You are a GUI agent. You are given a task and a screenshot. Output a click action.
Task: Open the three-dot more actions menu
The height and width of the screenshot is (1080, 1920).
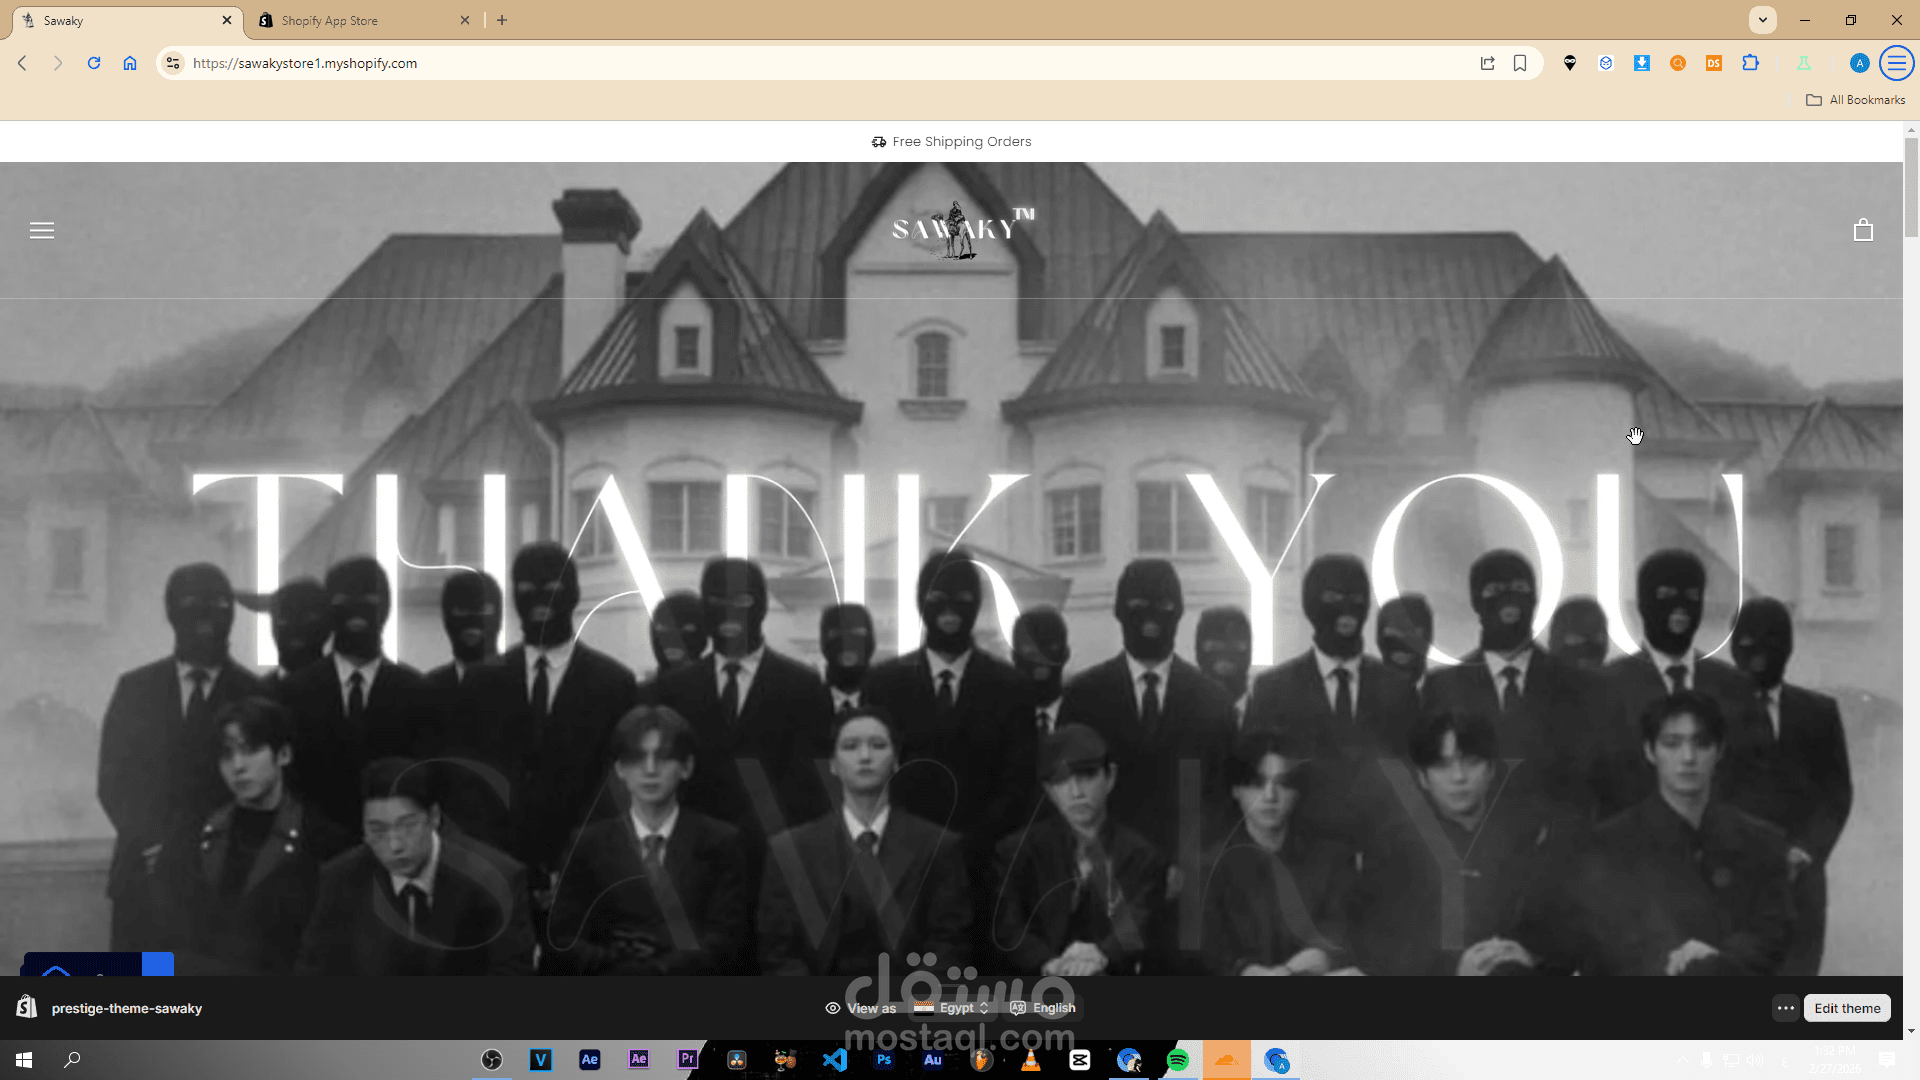coord(1785,1008)
